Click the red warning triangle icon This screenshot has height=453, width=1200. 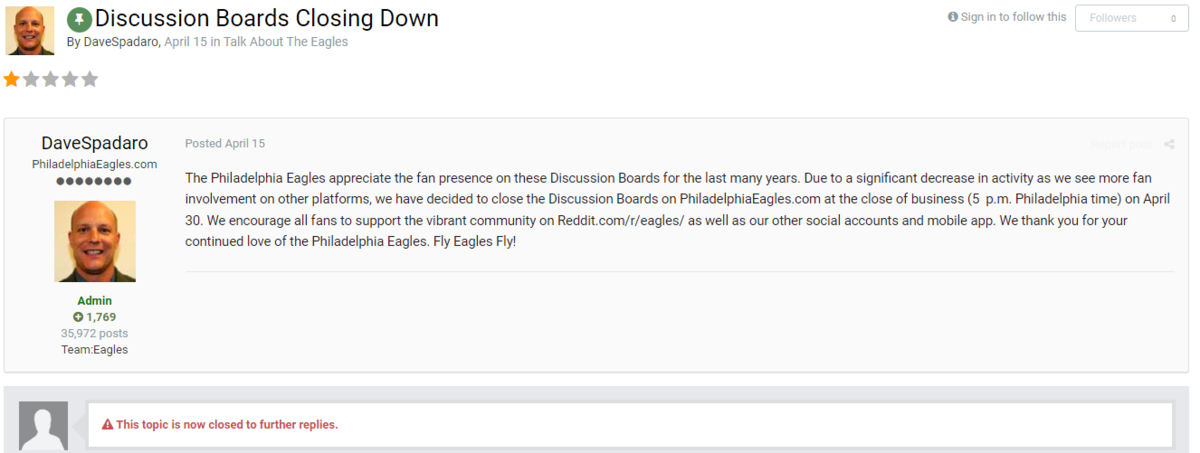click(x=107, y=425)
